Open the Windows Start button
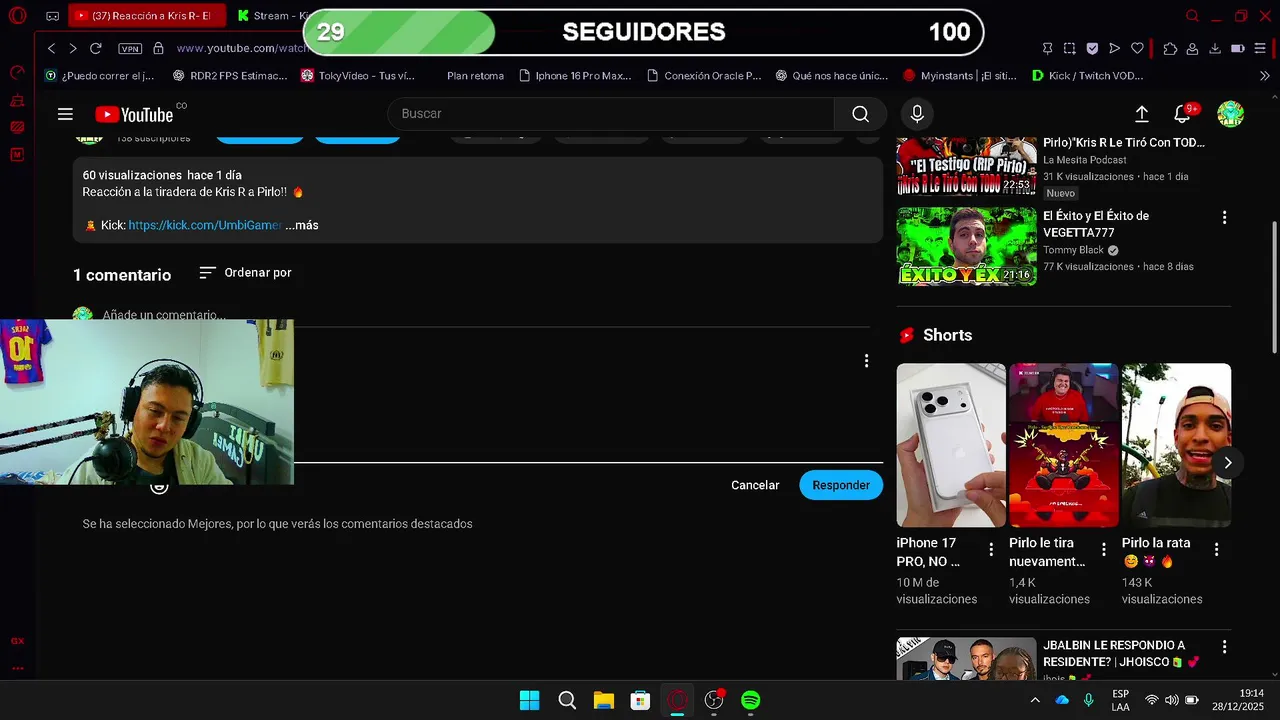Screen dimensions: 1280x720 coord(529,700)
